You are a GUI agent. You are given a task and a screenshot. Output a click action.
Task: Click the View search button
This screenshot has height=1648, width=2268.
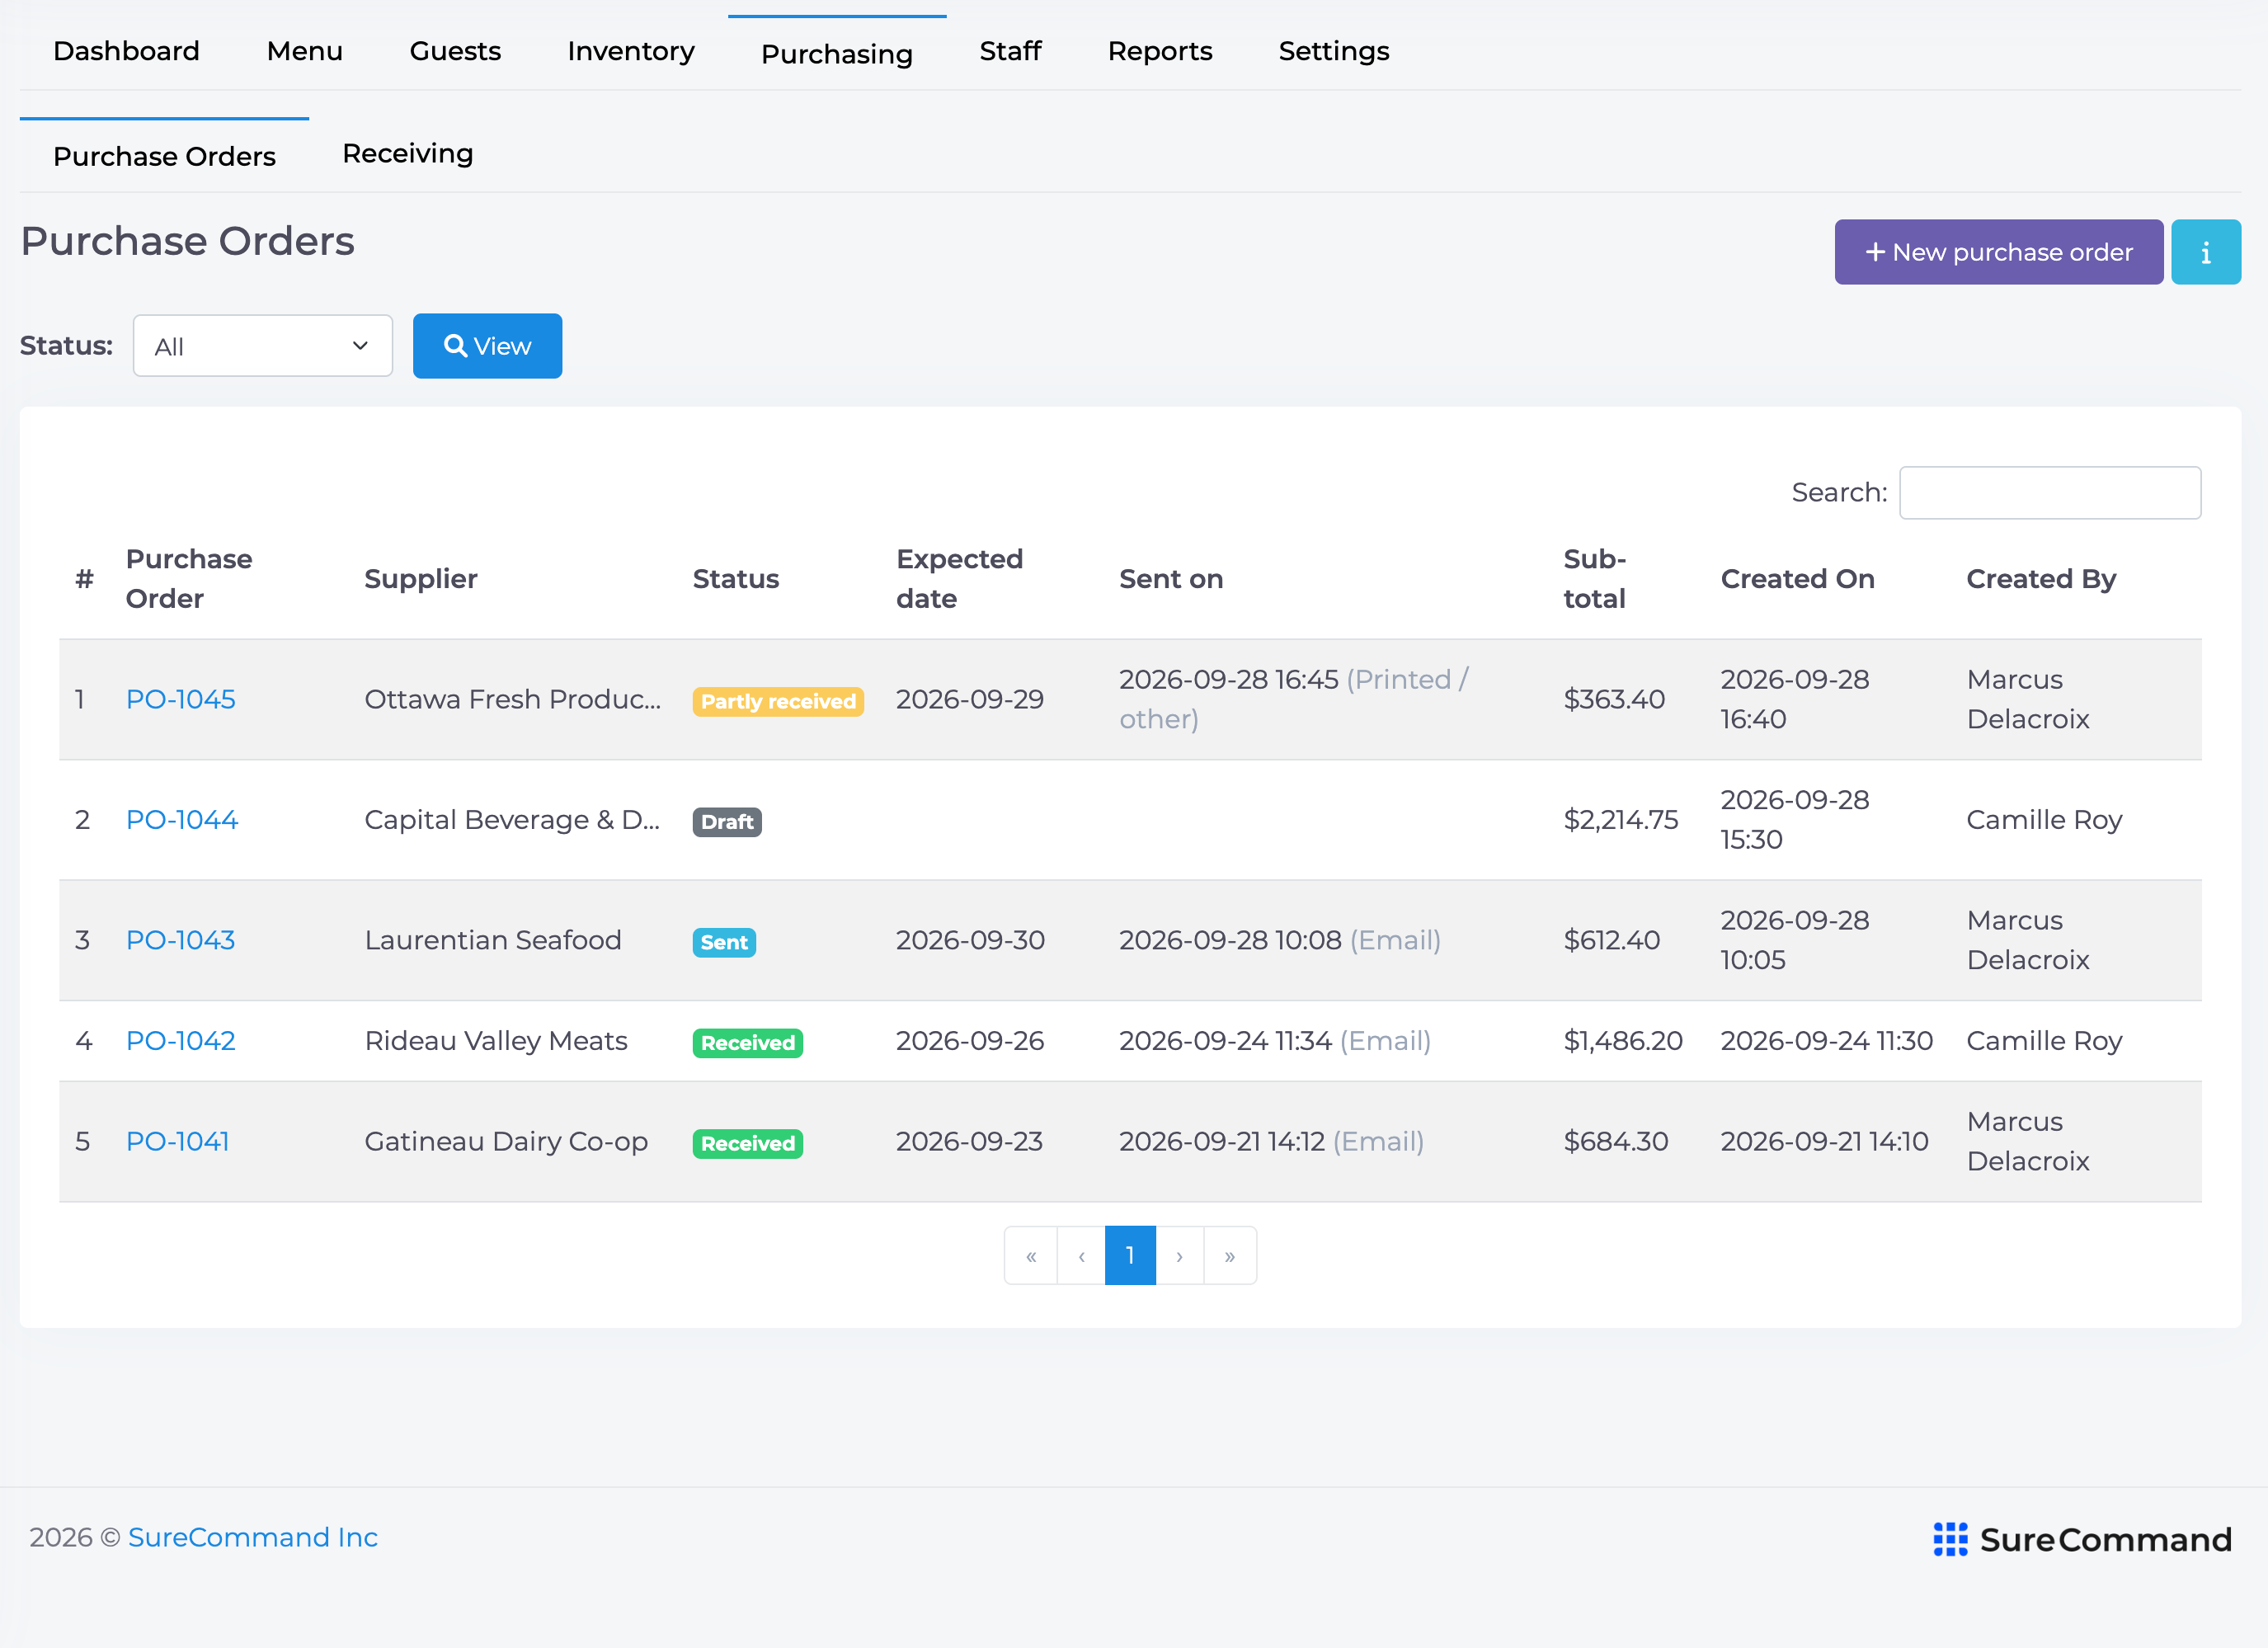click(x=487, y=346)
